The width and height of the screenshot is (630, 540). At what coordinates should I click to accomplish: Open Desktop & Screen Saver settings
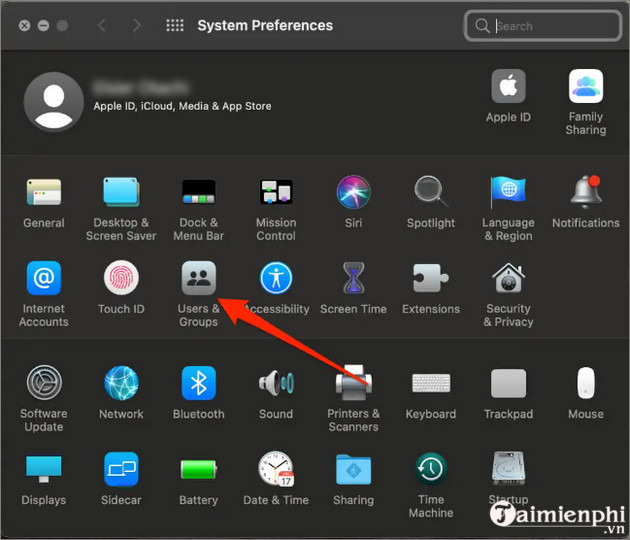point(121,192)
